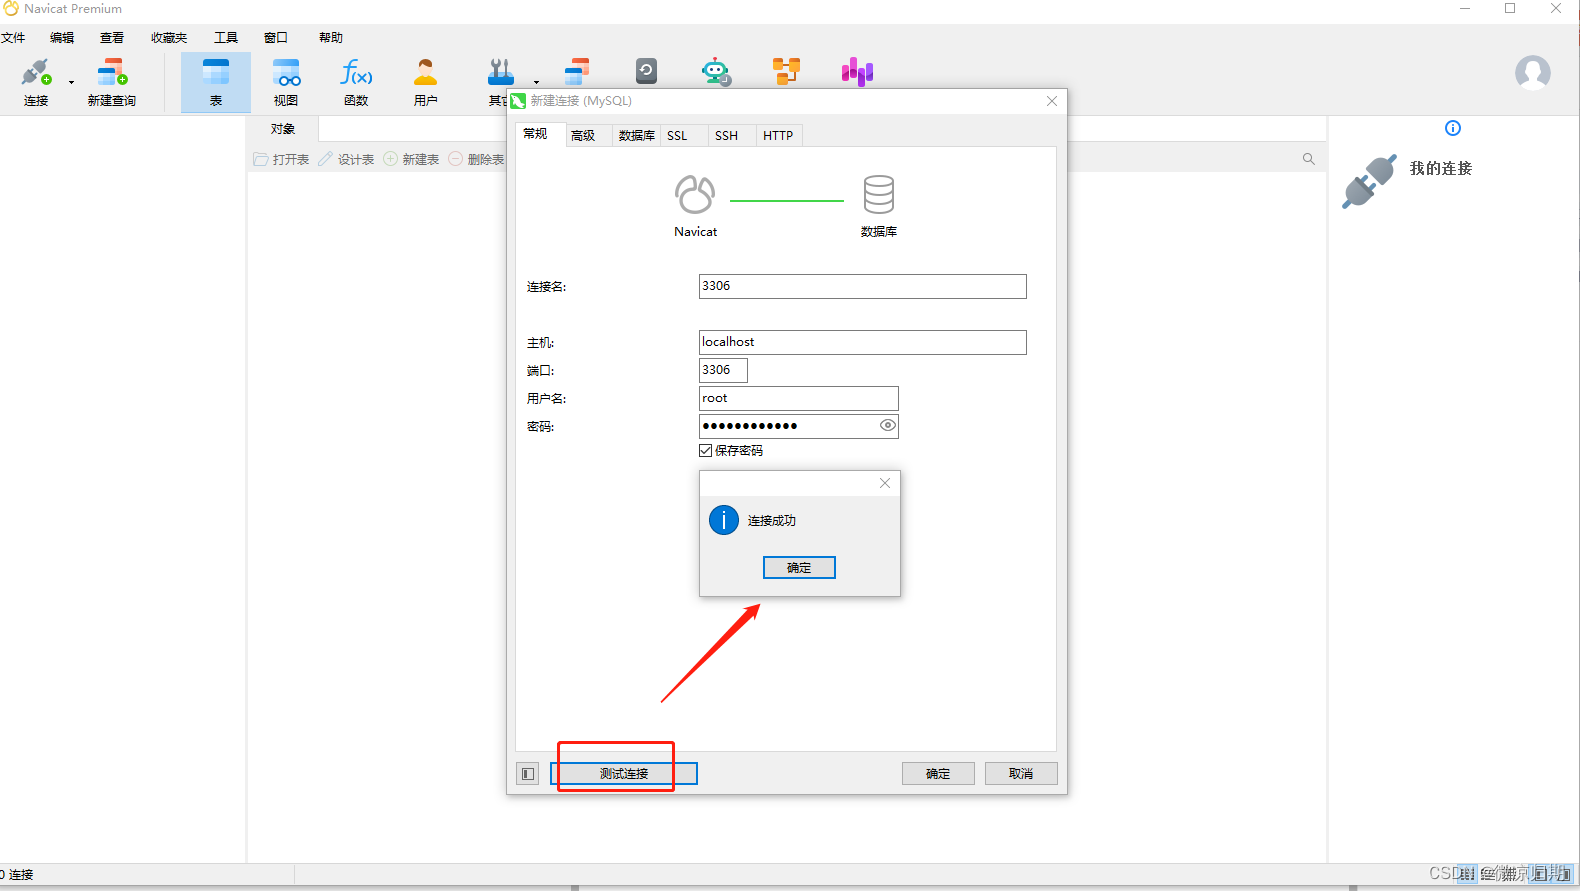Click the 连接名 input field
The image size is (1580, 891).
(x=862, y=286)
